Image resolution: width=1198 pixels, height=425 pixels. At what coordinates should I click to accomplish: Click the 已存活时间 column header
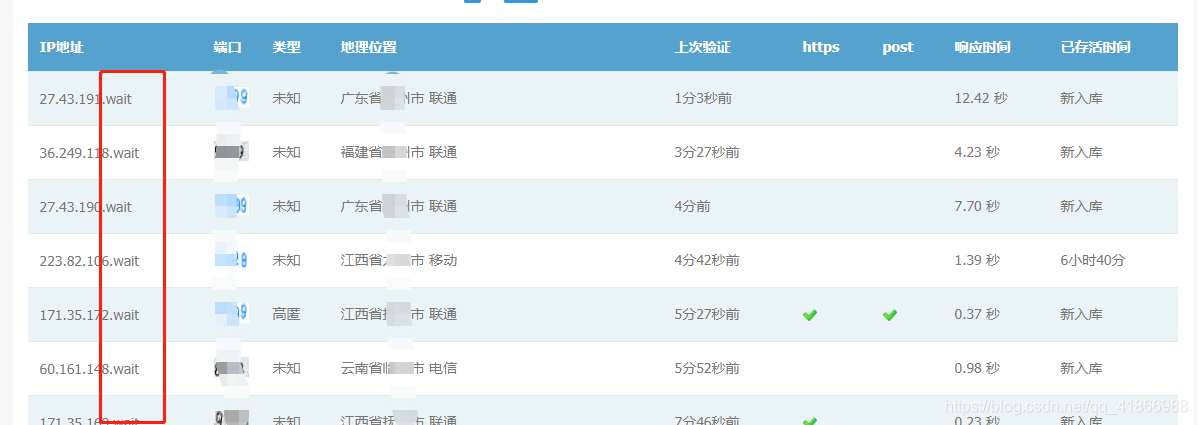tap(1096, 47)
